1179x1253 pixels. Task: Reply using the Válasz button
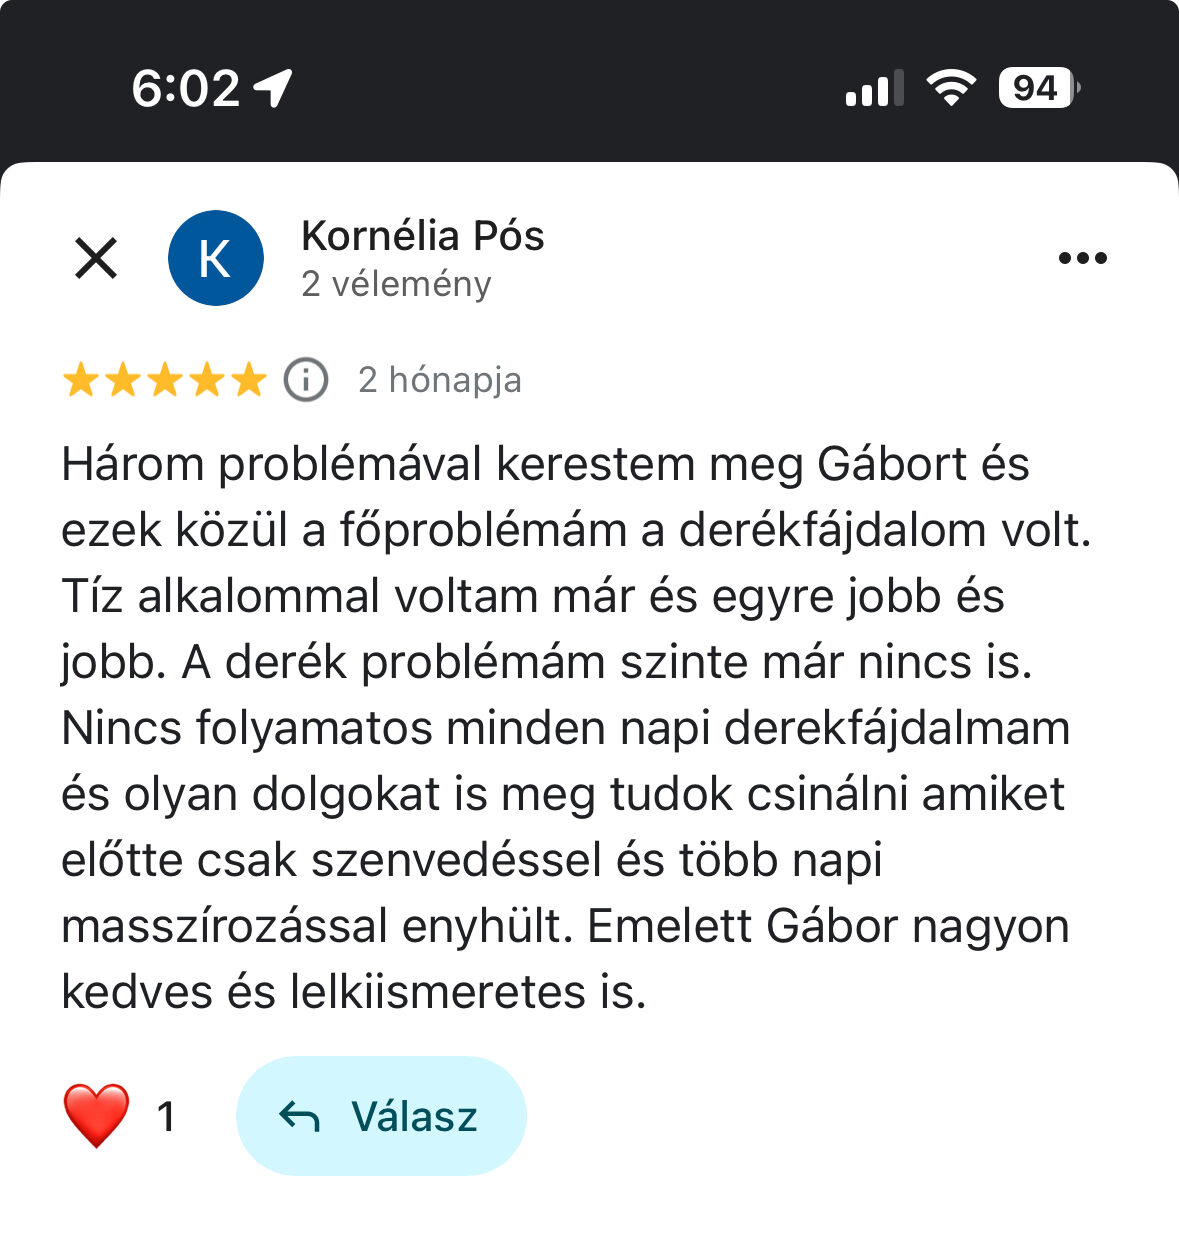coord(381,1116)
